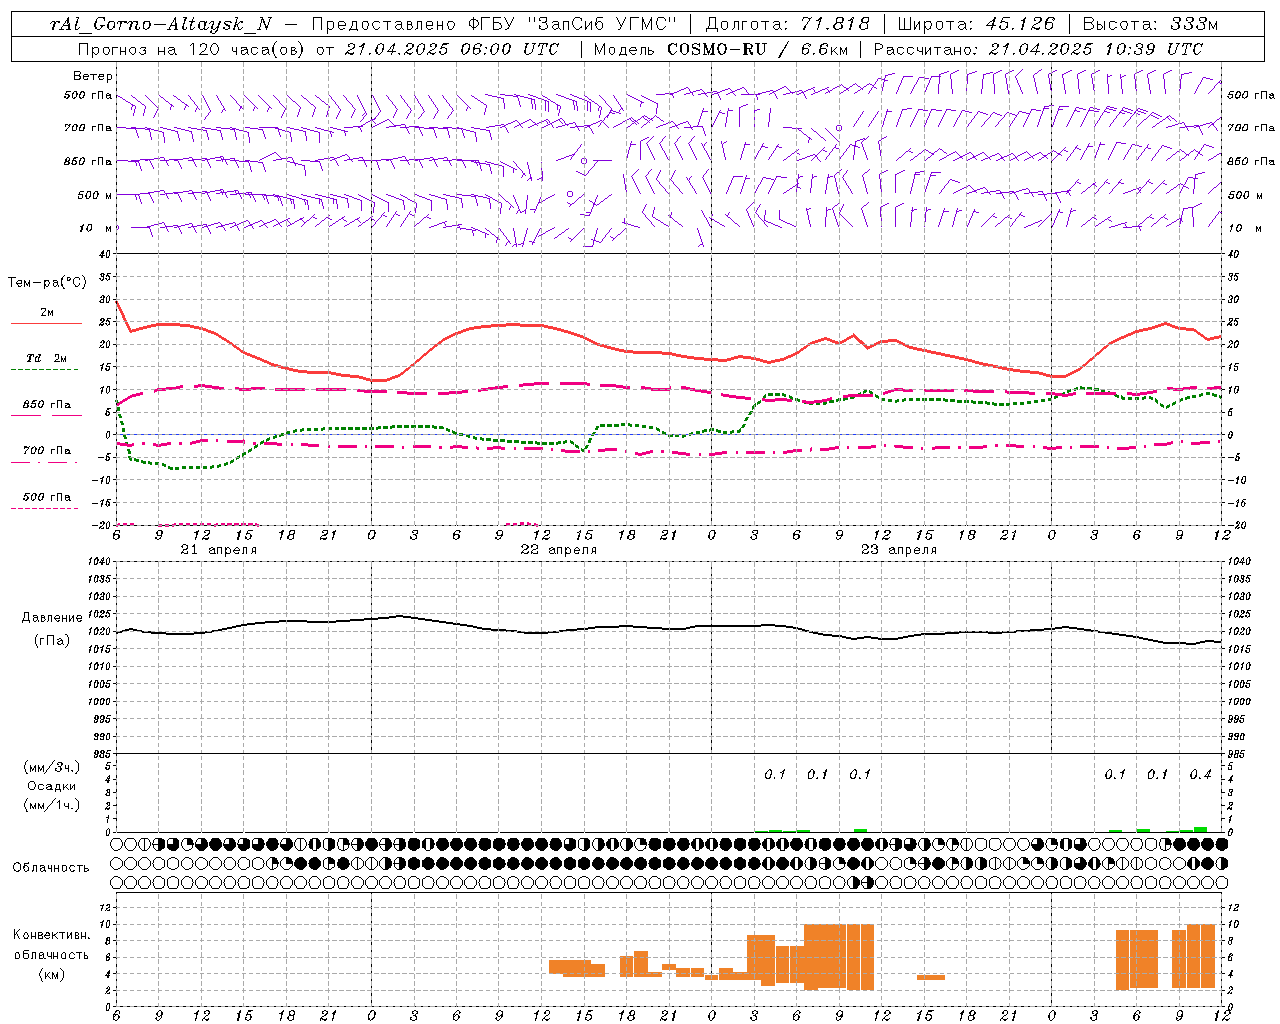Click the 1040 value on left pressure axis
The height and width of the screenshot is (1024, 1280).
tap(99, 562)
